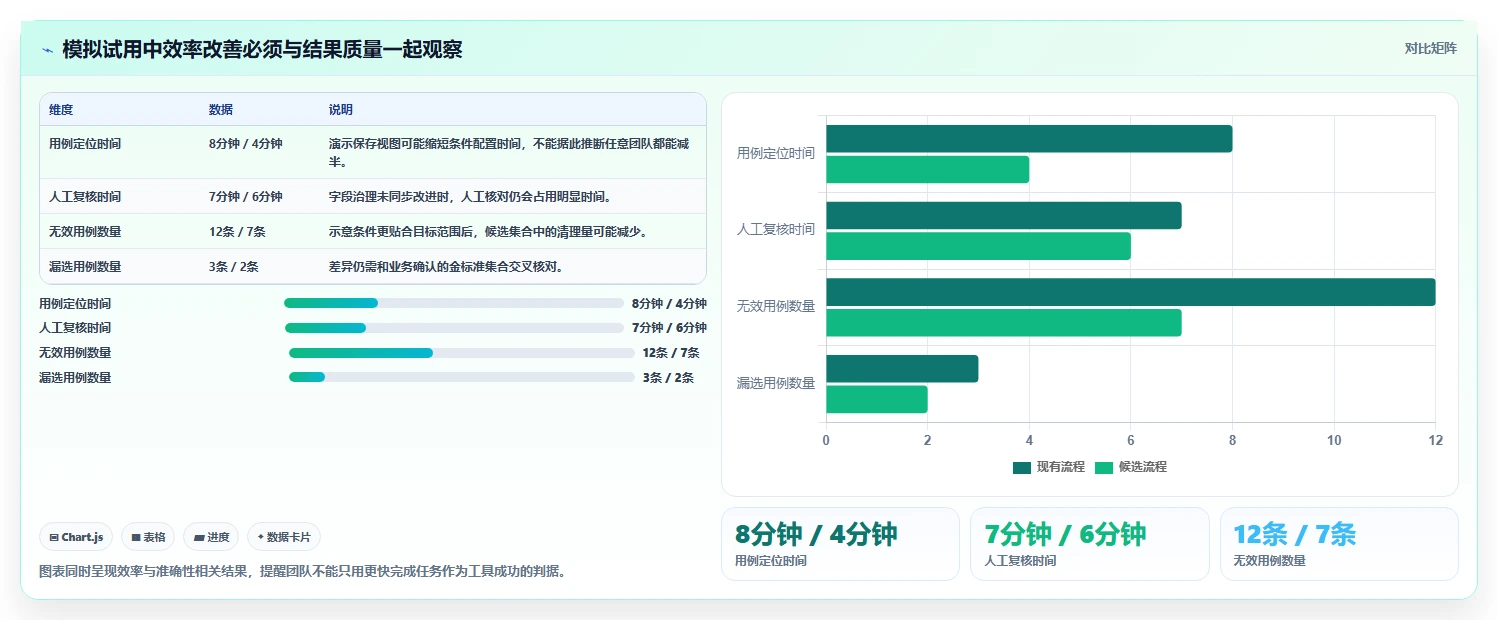Click the 8分钟 / 4分钟 data card
Image resolution: width=1498 pixels, height=620 pixels.
(x=840, y=544)
